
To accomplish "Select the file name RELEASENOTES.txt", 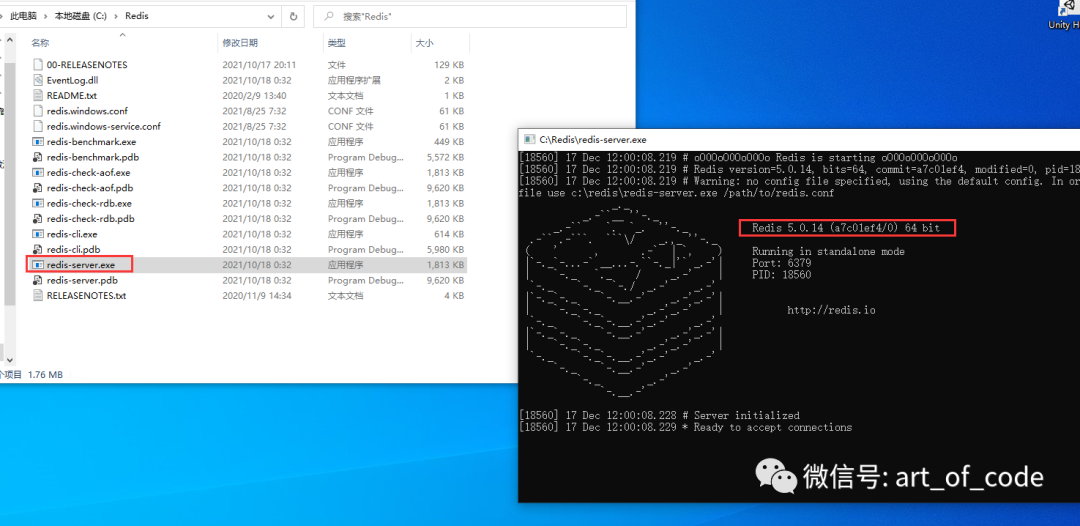I will 86,295.
